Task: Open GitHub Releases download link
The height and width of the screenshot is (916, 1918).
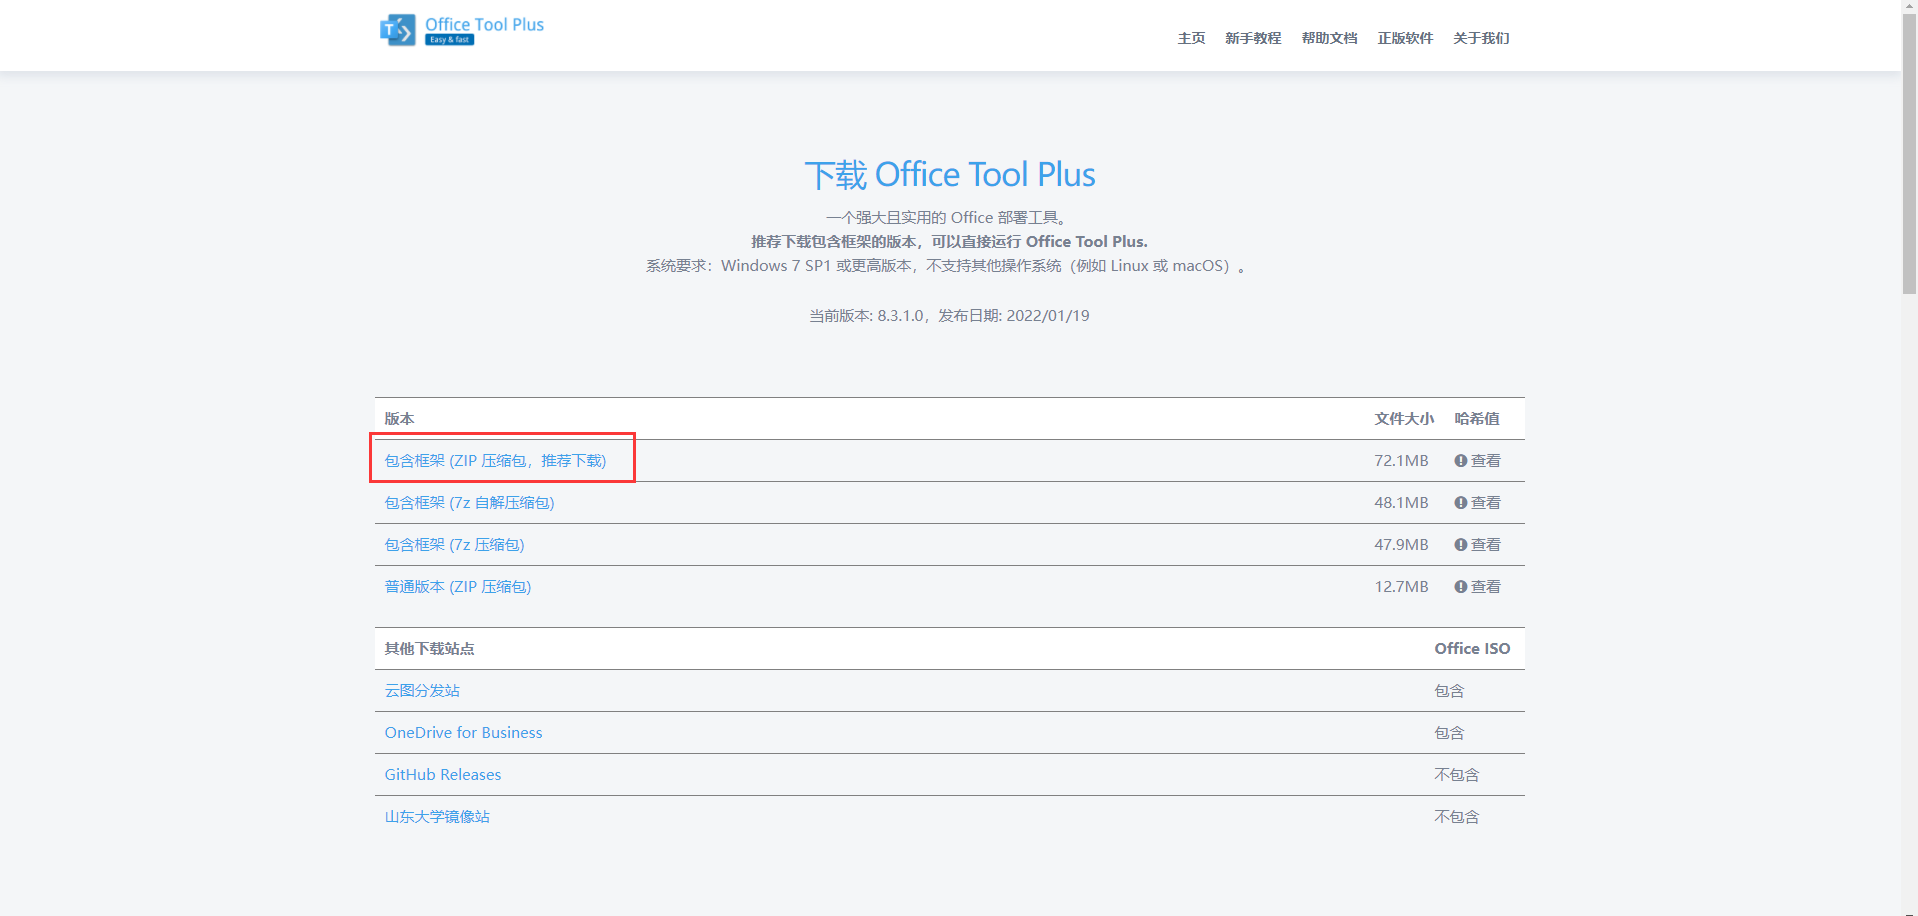Action: tap(443, 775)
